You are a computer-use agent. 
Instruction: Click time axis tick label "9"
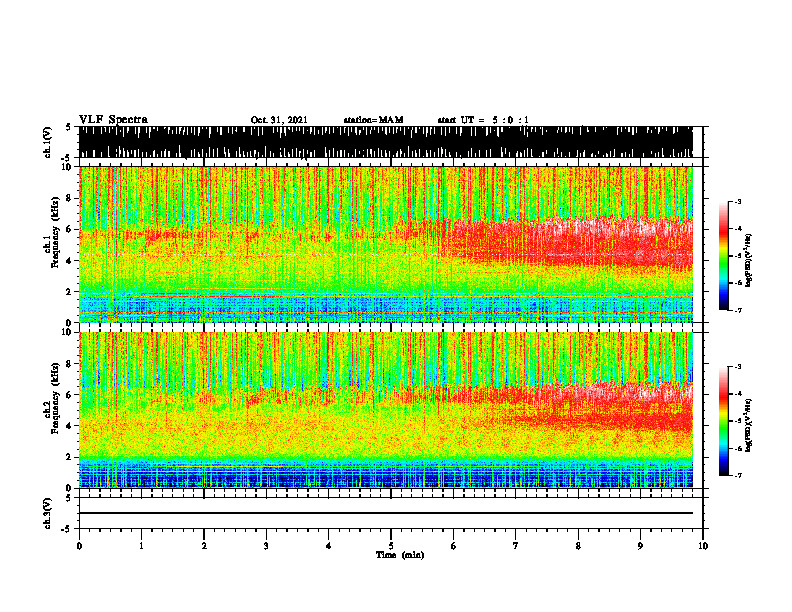tap(640, 546)
